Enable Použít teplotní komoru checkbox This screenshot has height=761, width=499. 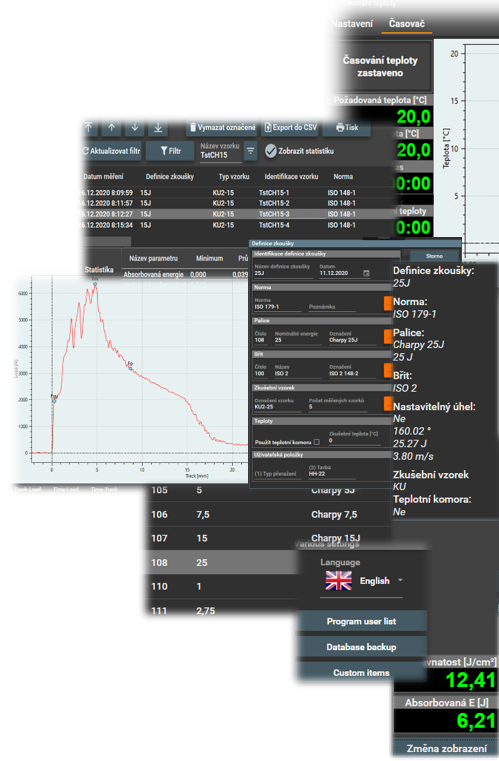[x=317, y=442]
